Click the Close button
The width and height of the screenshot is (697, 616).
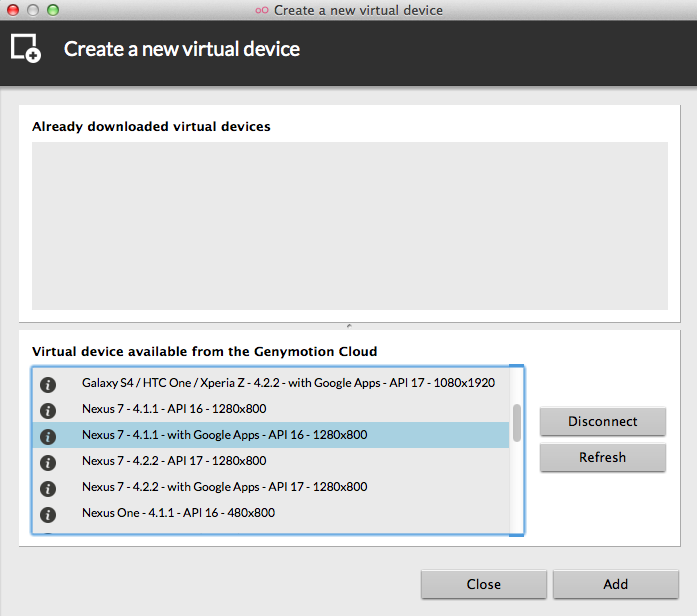click(x=484, y=584)
